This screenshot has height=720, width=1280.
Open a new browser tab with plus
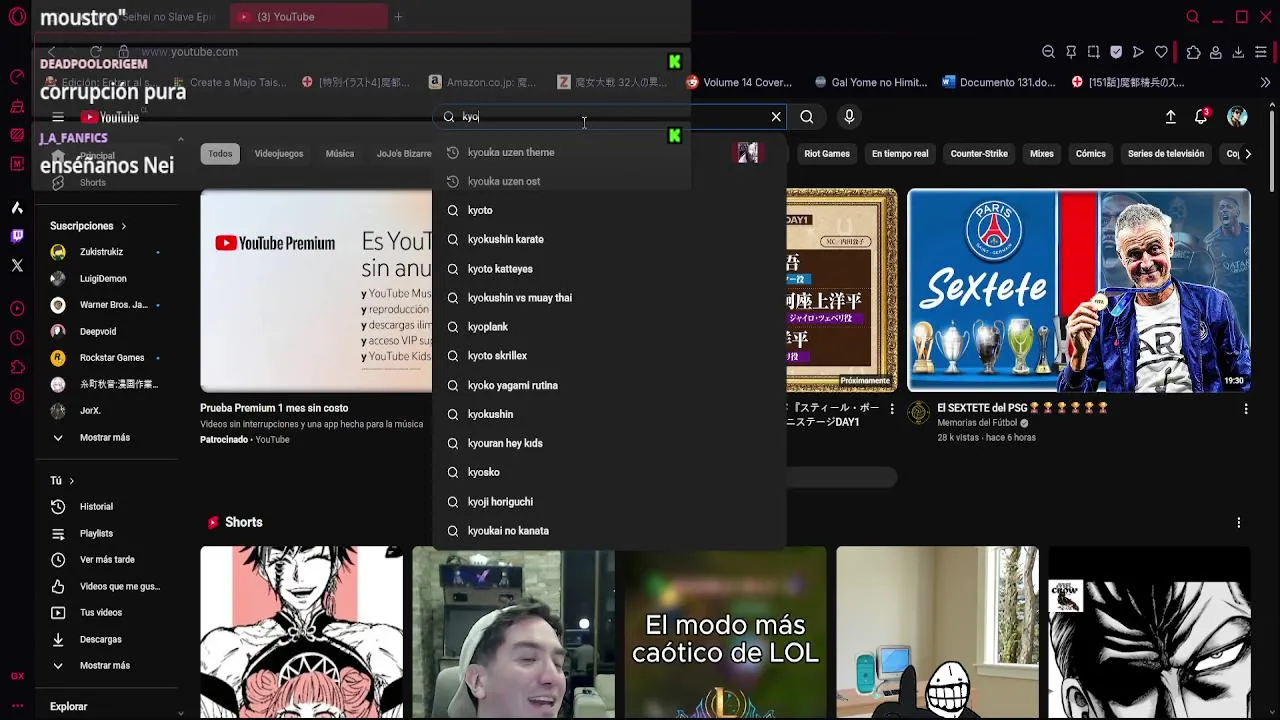point(398,17)
